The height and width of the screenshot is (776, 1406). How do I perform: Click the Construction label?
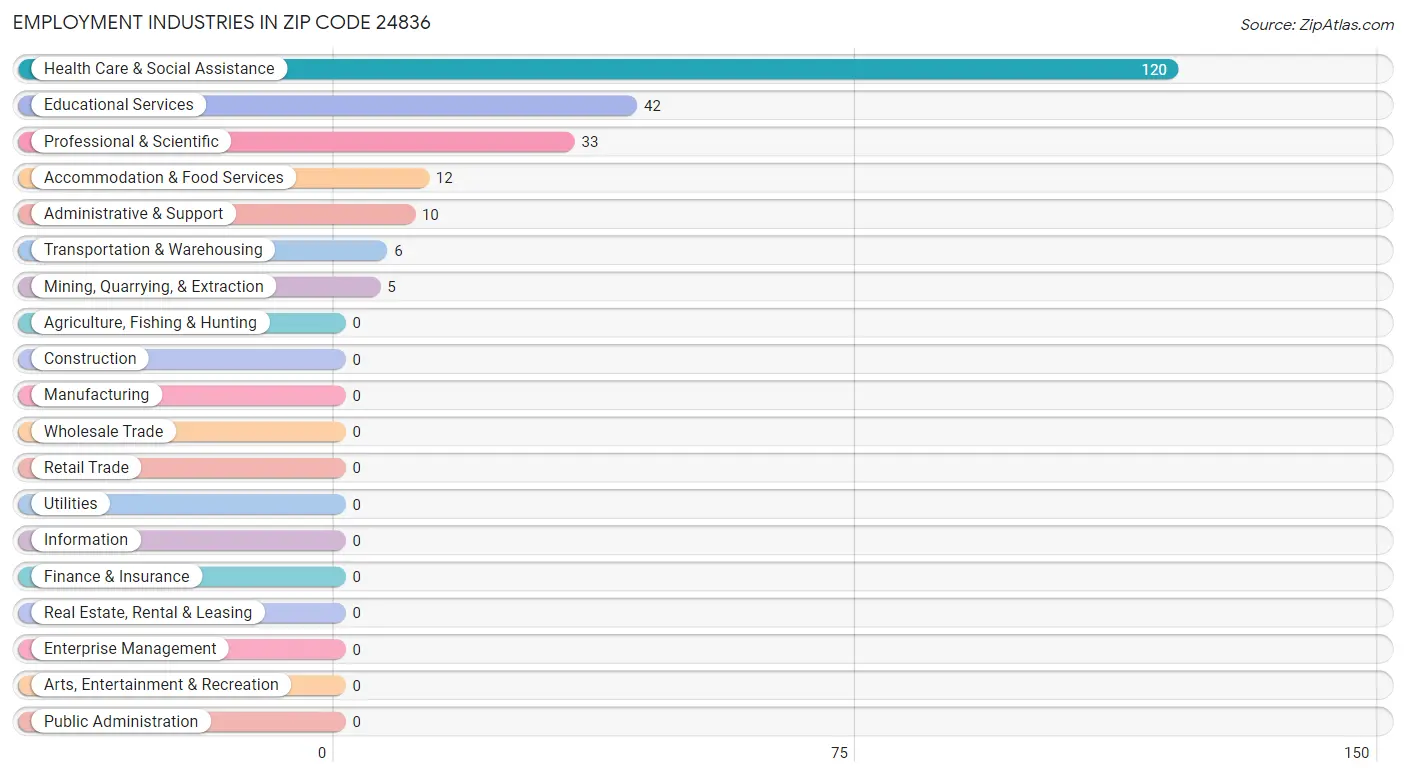click(90, 359)
